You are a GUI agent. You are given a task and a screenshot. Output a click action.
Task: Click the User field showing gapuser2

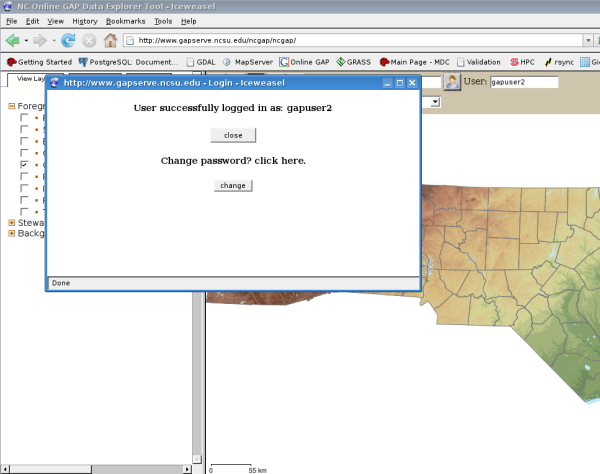[x=524, y=82]
